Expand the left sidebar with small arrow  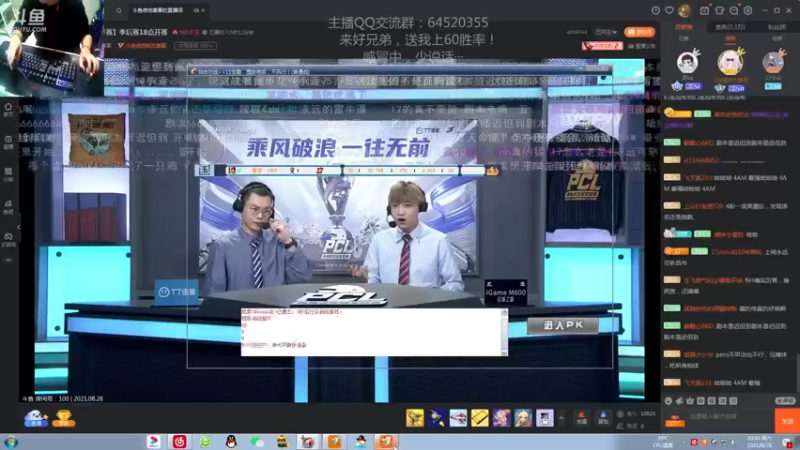point(18,227)
